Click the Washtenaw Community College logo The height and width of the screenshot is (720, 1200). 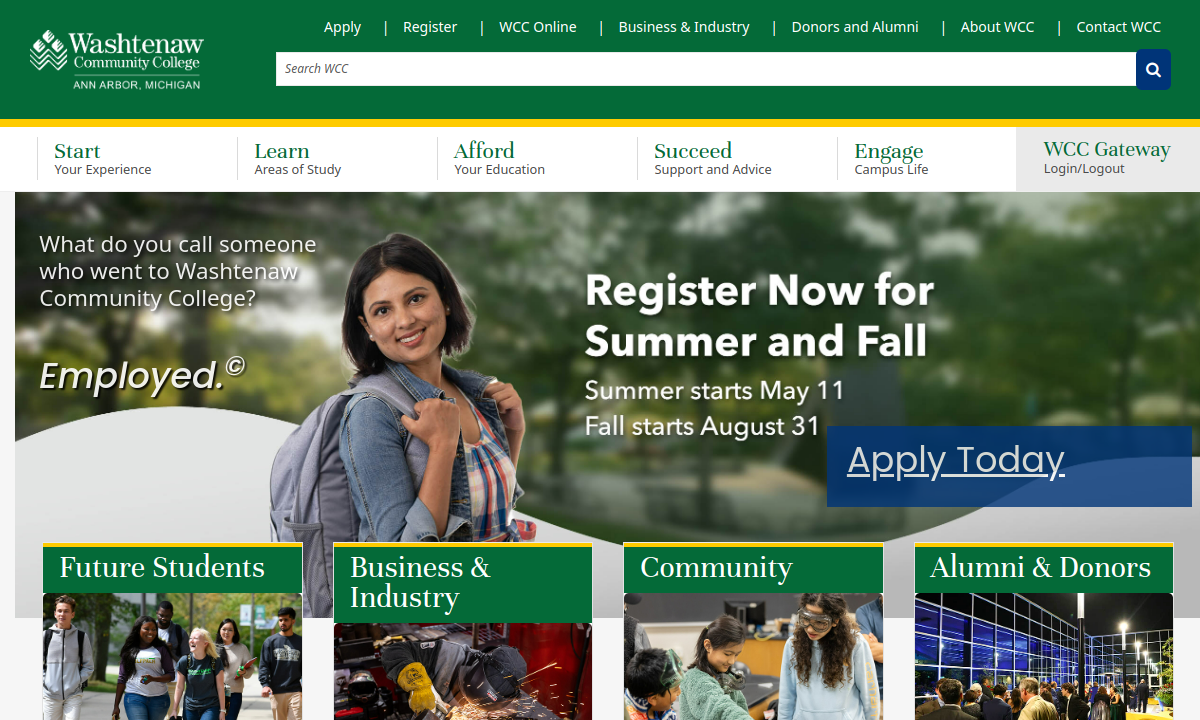point(116,60)
